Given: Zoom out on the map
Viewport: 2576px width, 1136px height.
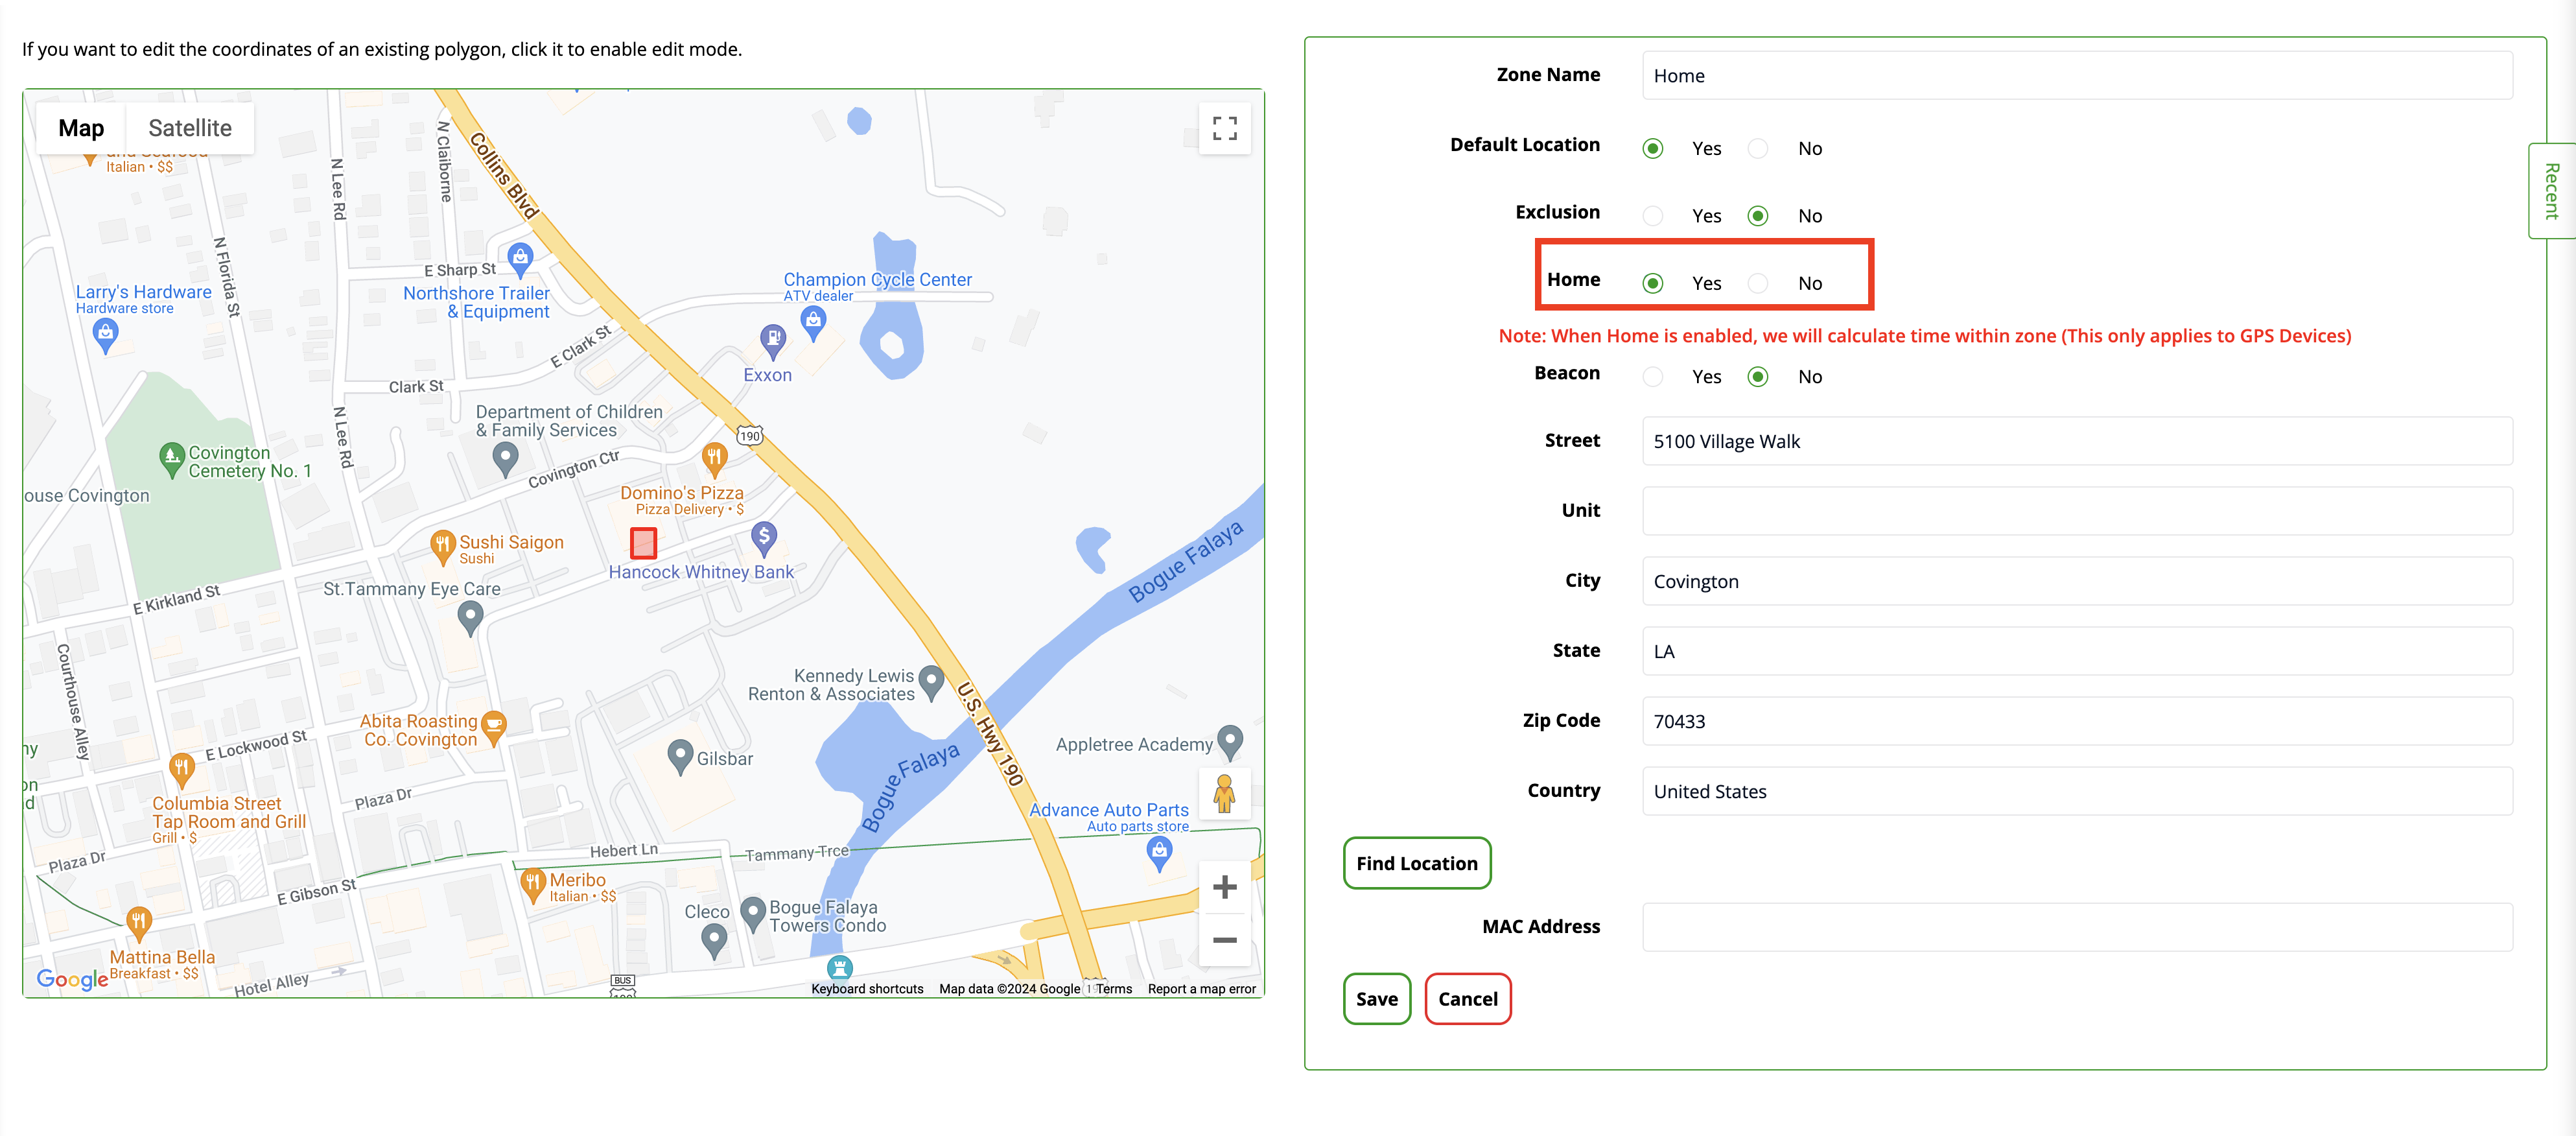Looking at the screenshot, I should pos(1224,940).
